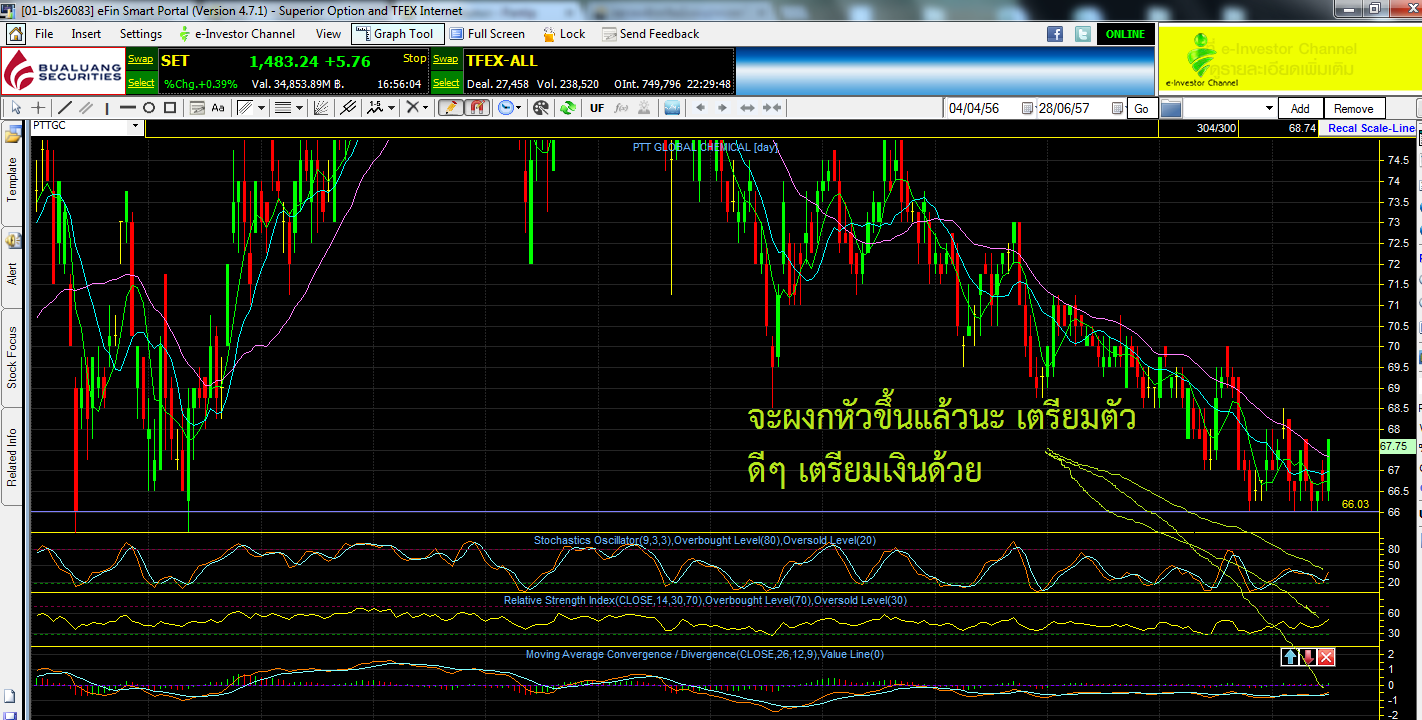
Task: Open the start date 04/04/56 calendar picker
Action: (1026, 108)
